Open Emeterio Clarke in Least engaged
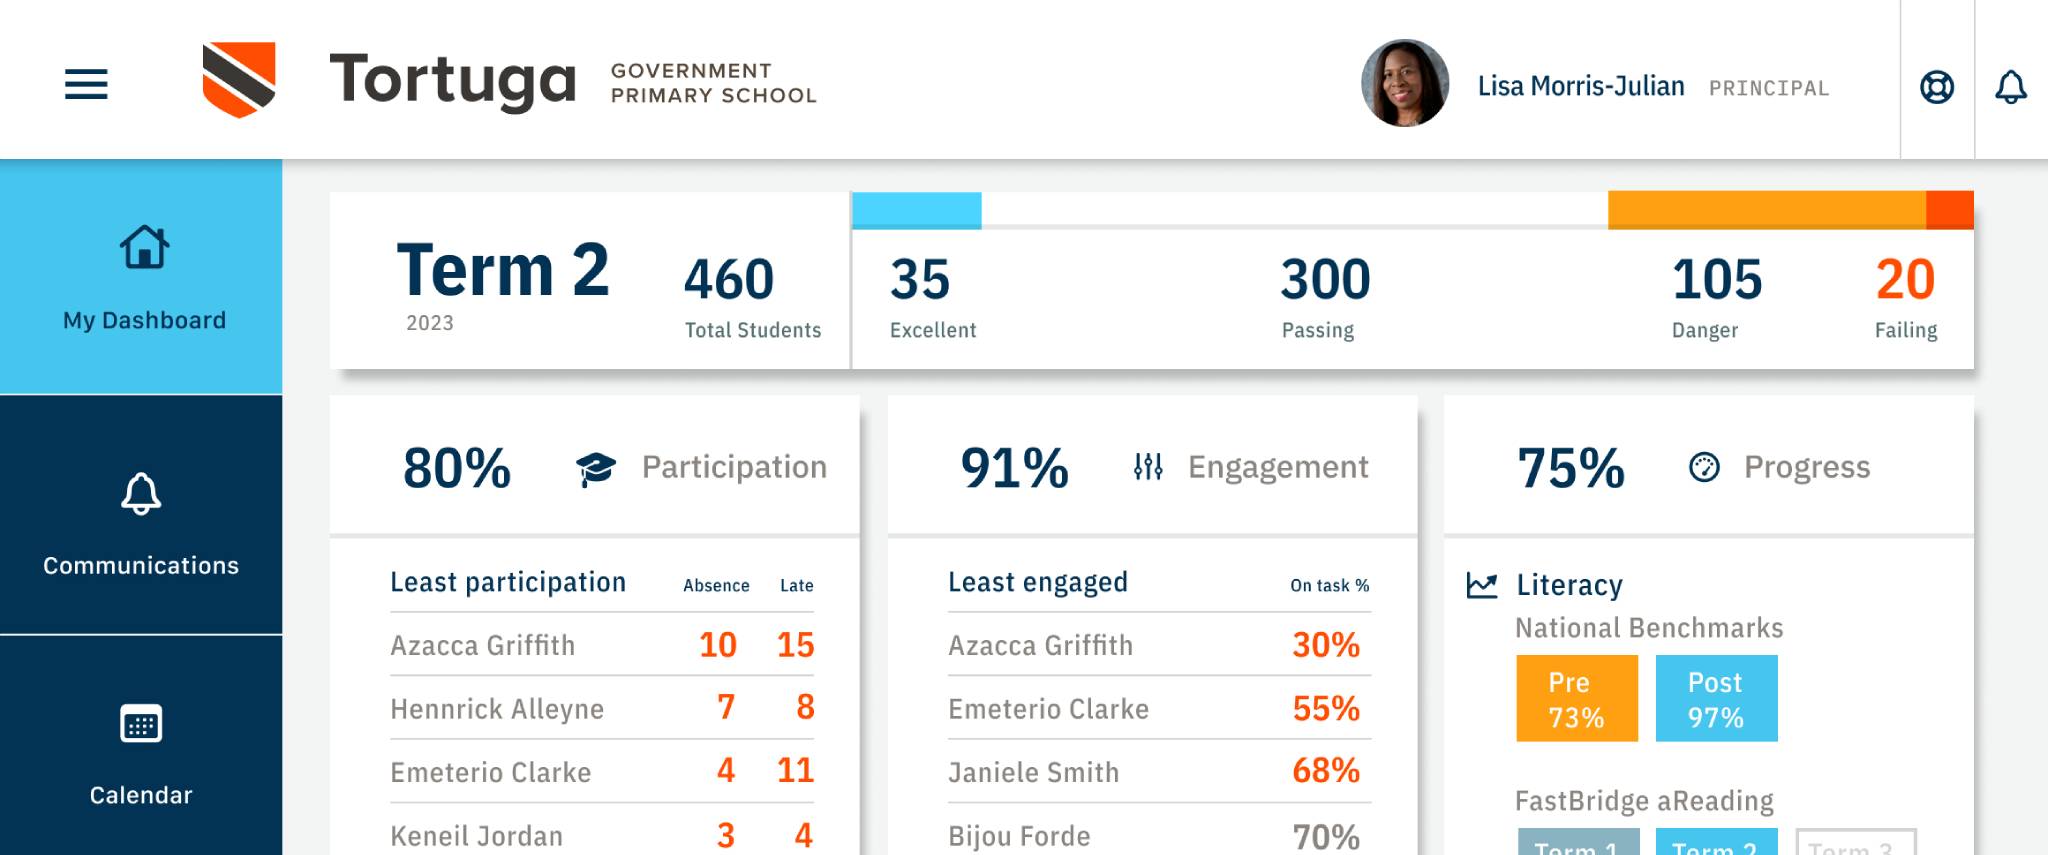 pos(1048,709)
